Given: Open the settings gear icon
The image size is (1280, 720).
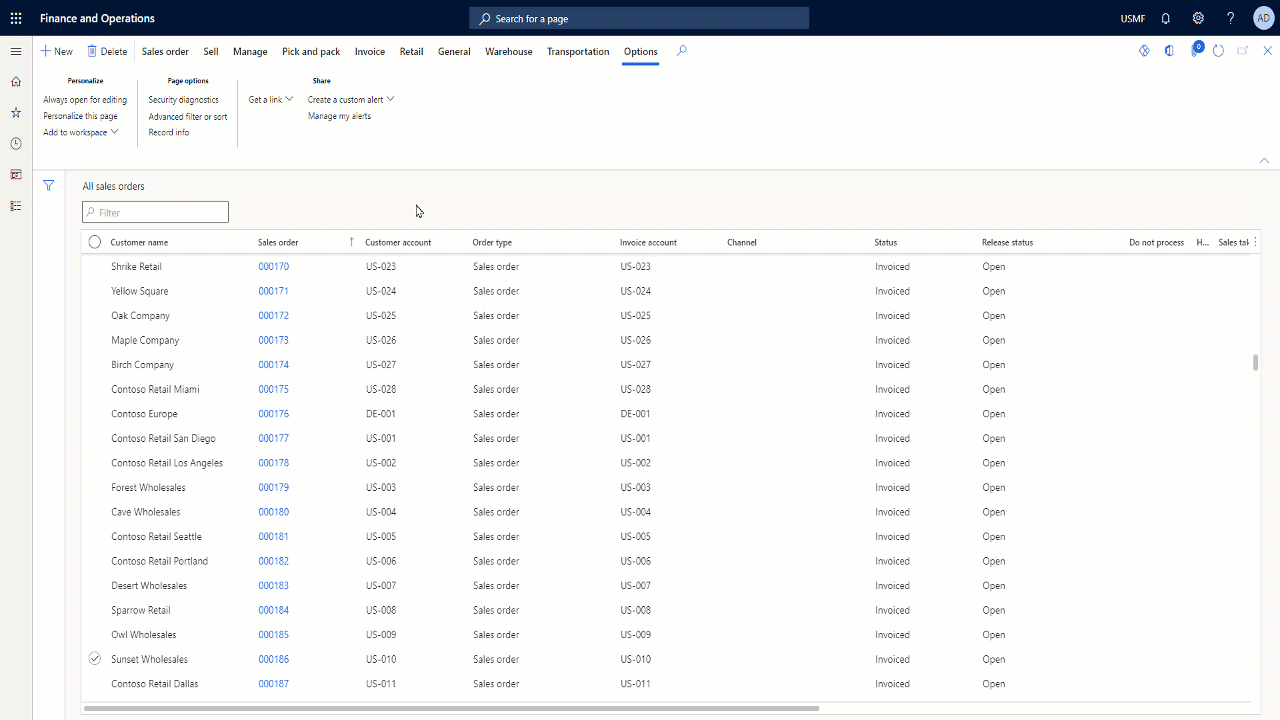Looking at the screenshot, I should [1198, 18].
